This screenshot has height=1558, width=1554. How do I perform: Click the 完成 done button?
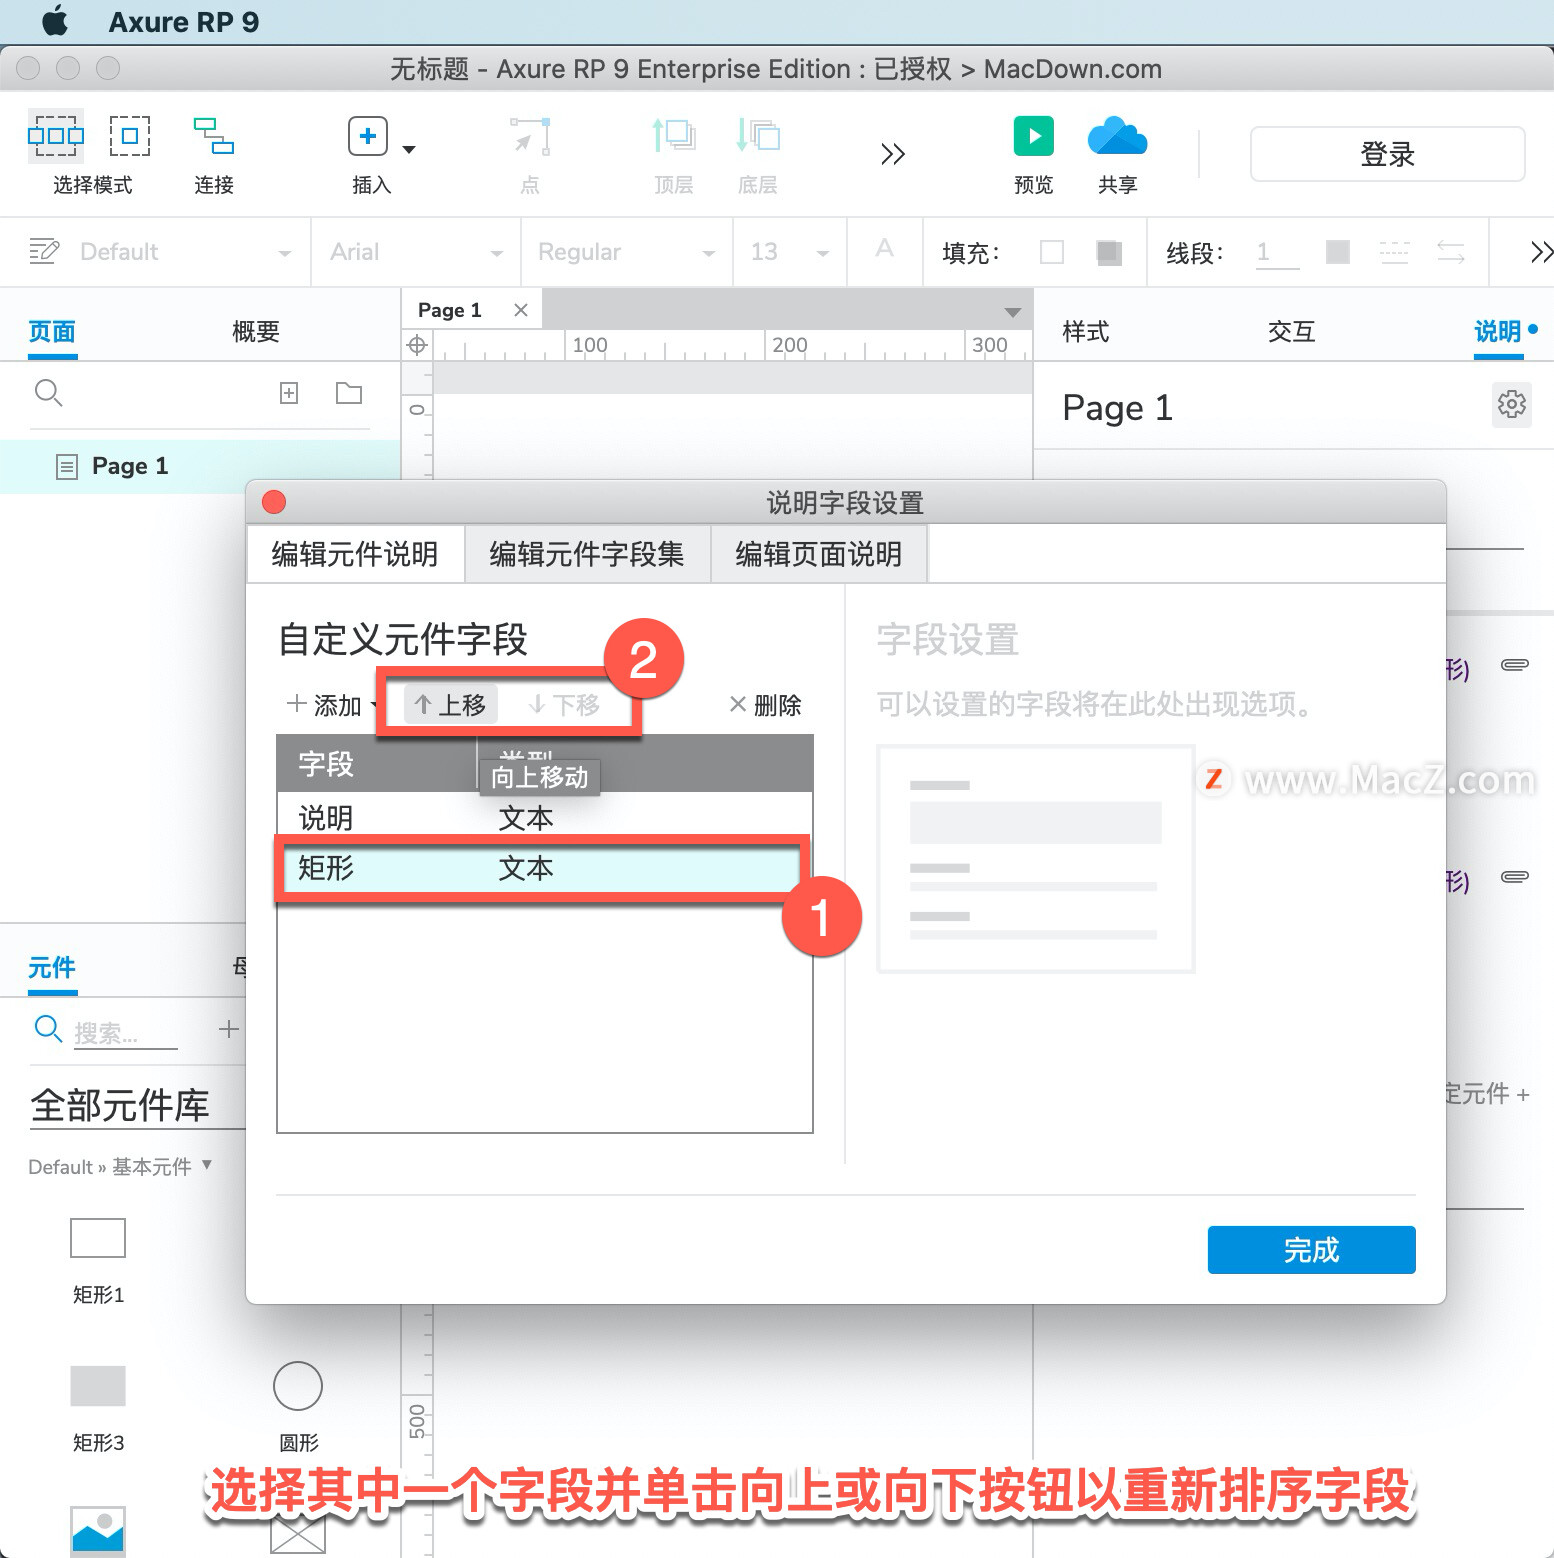click(1311, 1250)
